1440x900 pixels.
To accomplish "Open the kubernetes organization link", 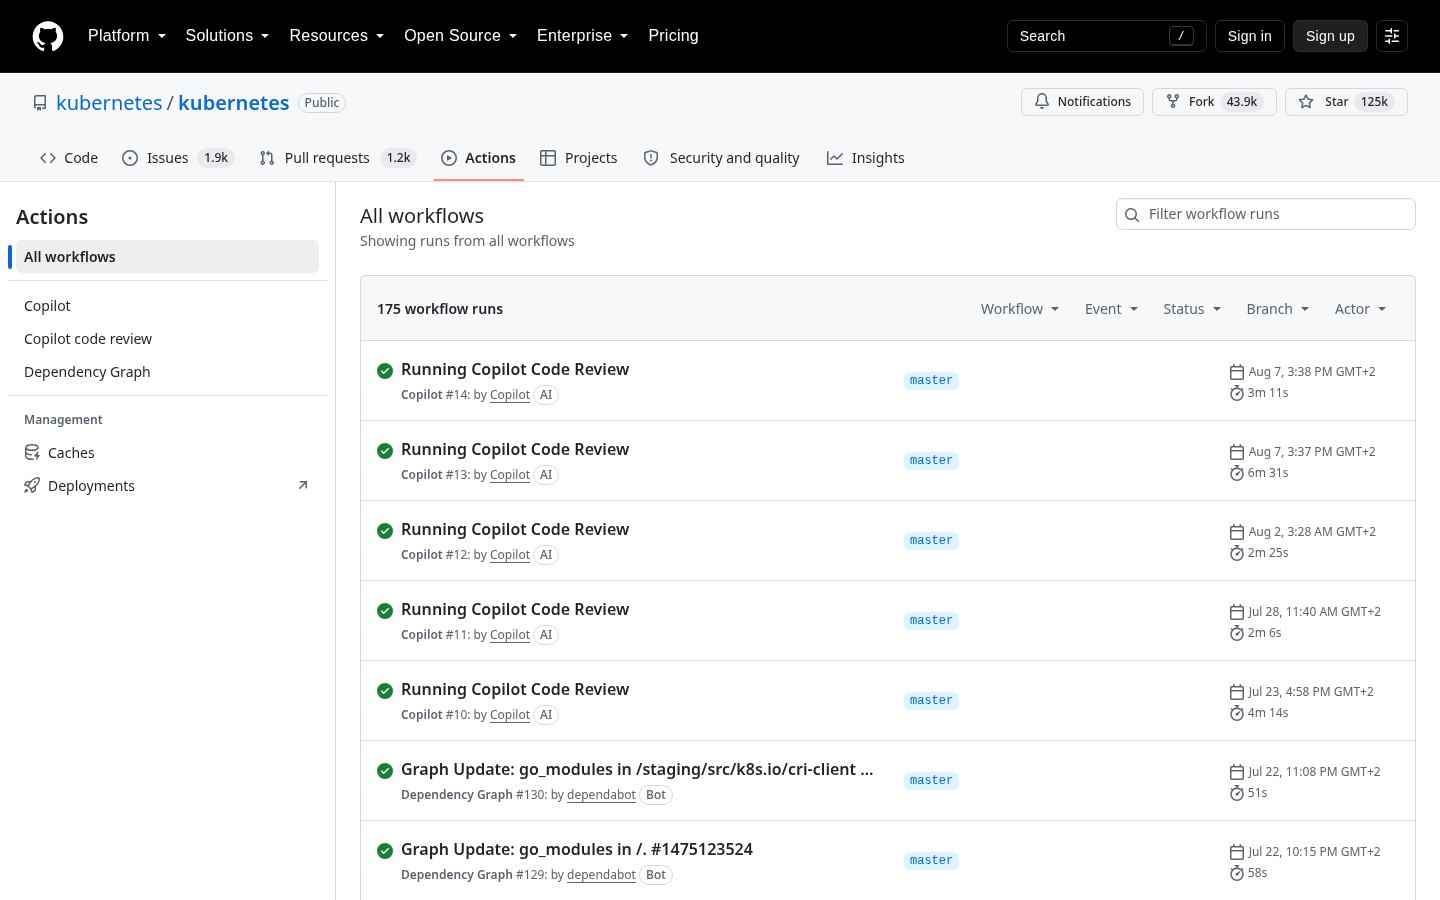I will pos(109,103).
